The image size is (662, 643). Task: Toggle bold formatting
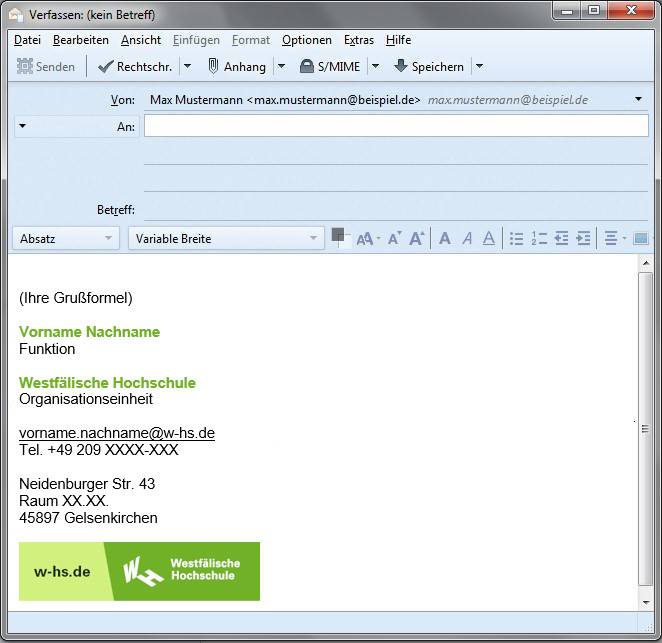[445, 239]
